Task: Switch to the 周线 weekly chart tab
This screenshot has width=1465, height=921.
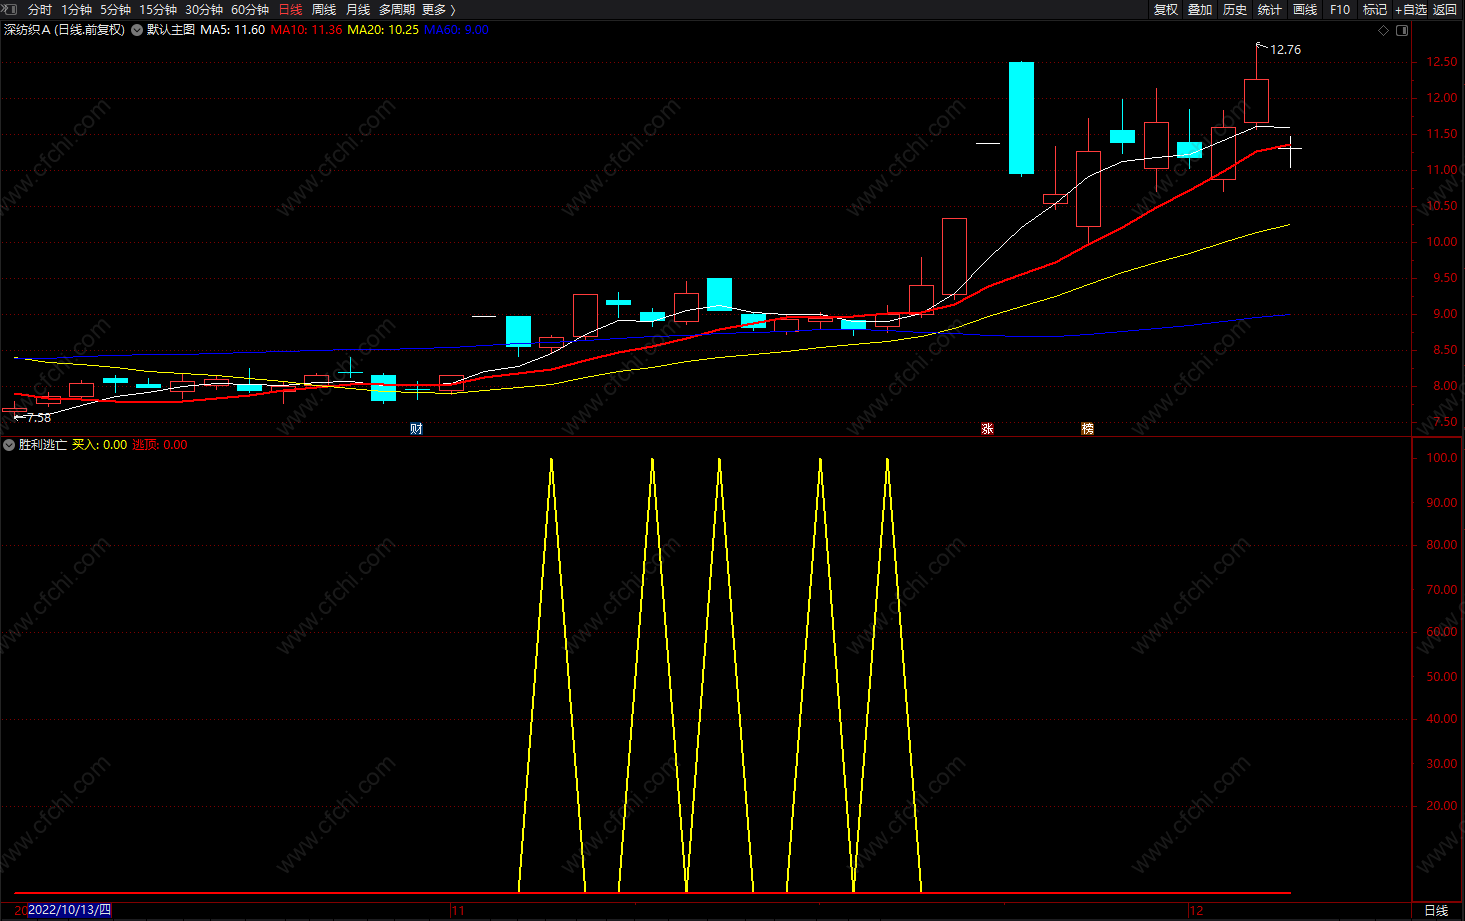Action: pos(324,9)
